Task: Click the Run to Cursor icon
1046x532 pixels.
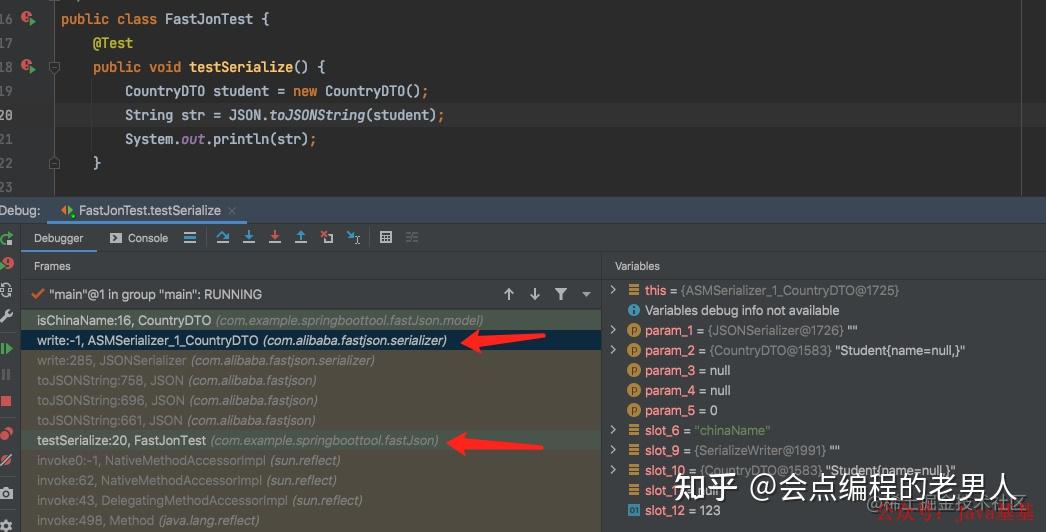Action: 354,237
